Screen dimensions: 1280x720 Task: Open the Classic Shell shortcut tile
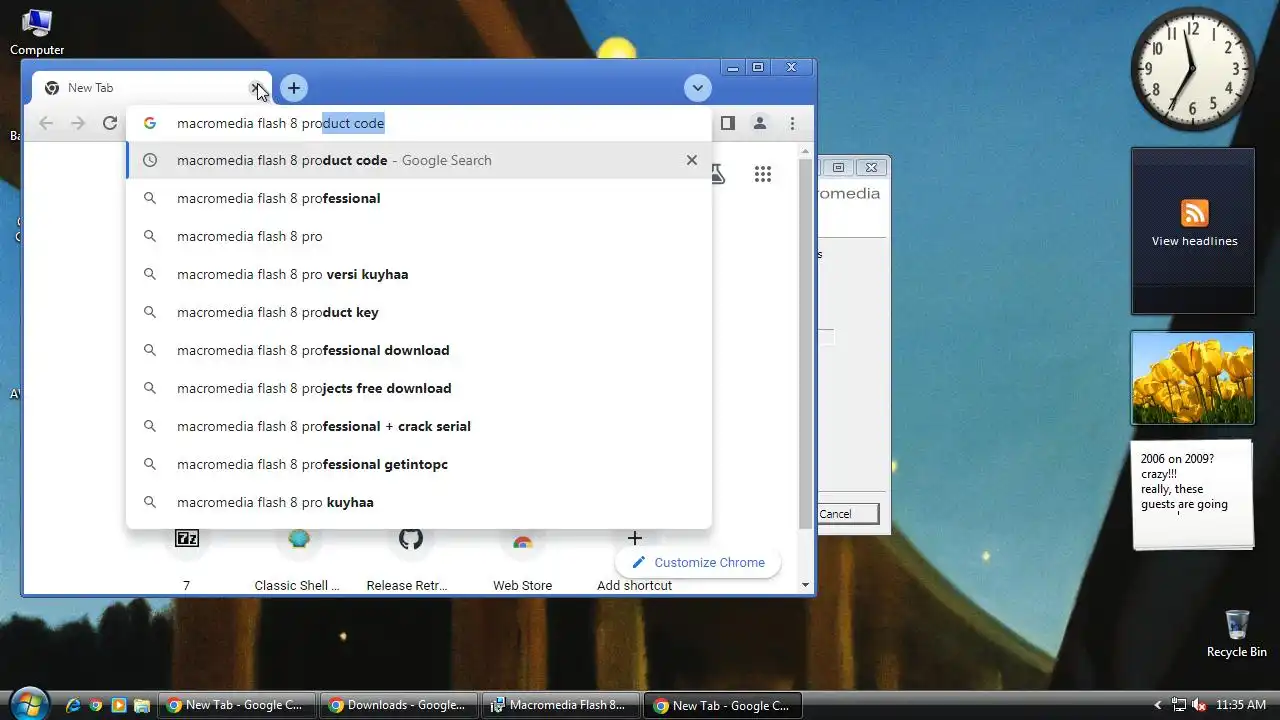pos(297,558)
